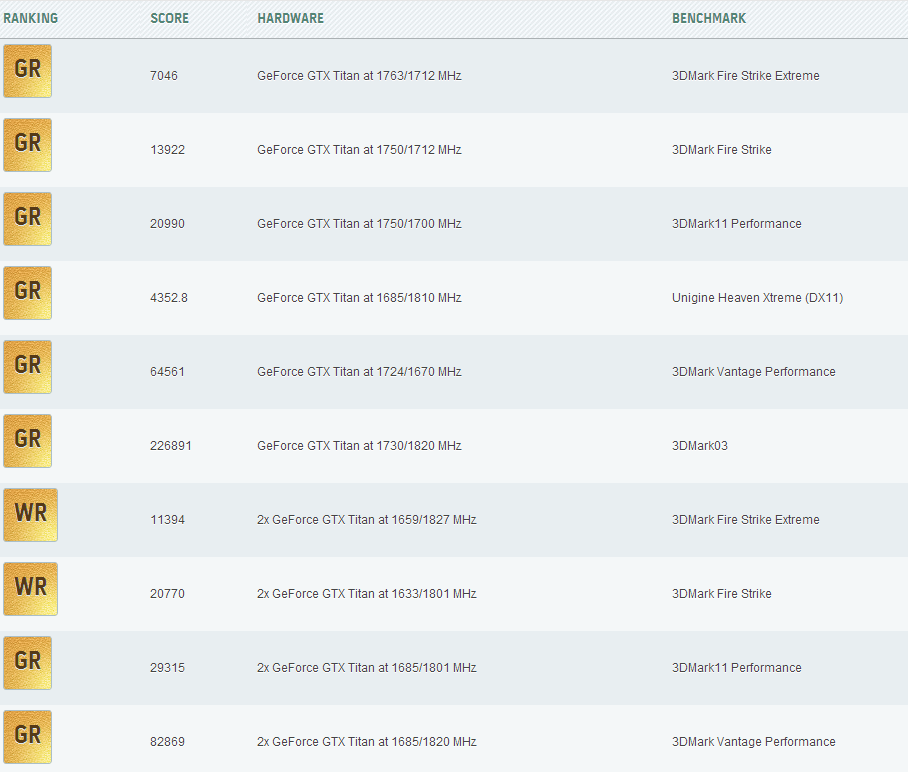908x772 pixels.
Task: Open 3DMark Fire Strike Extreme in 11394 row
Action: (x=745, y=520)
